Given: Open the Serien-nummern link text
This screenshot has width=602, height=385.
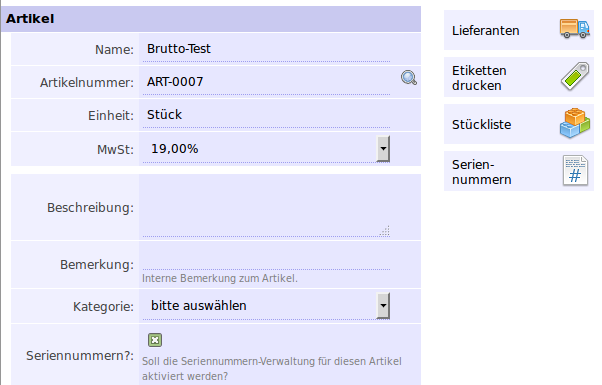Looking at the screenshot, I should click(x=481, y=172).
